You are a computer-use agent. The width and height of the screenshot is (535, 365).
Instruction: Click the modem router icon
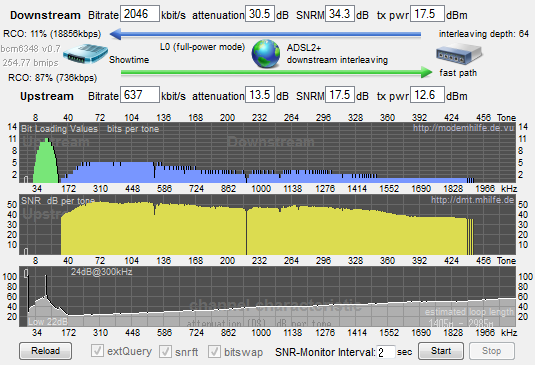pyautogui.click(x=85, y=54)
